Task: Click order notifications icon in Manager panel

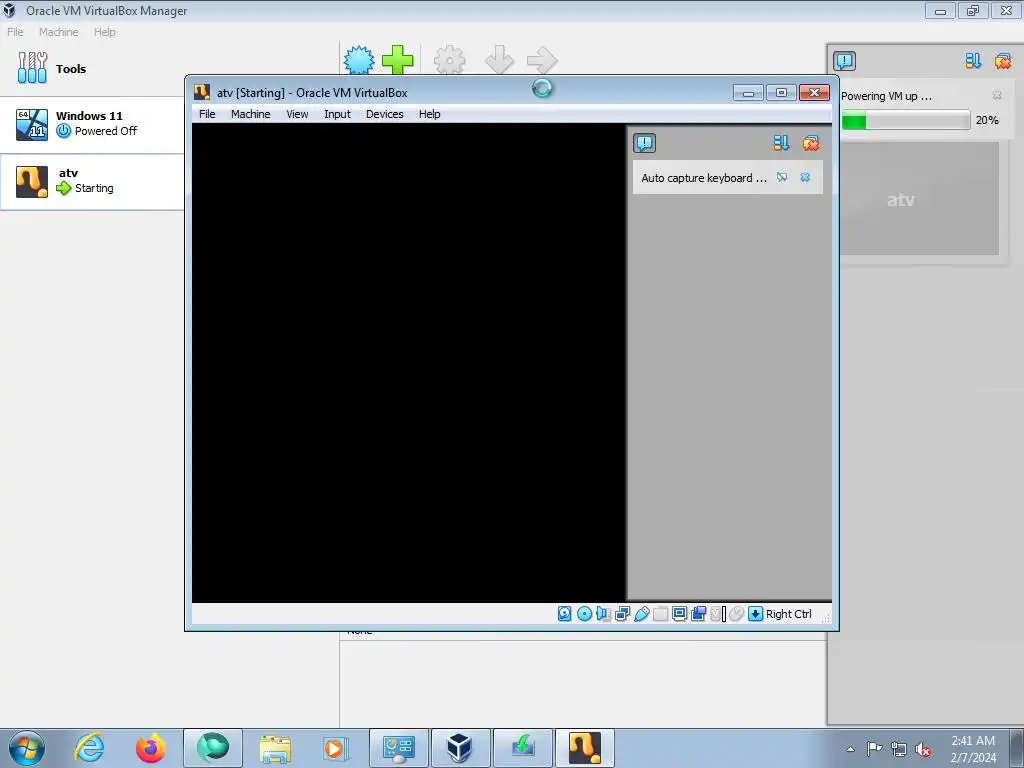Action: pyautogui.click(x=973, y=61)
